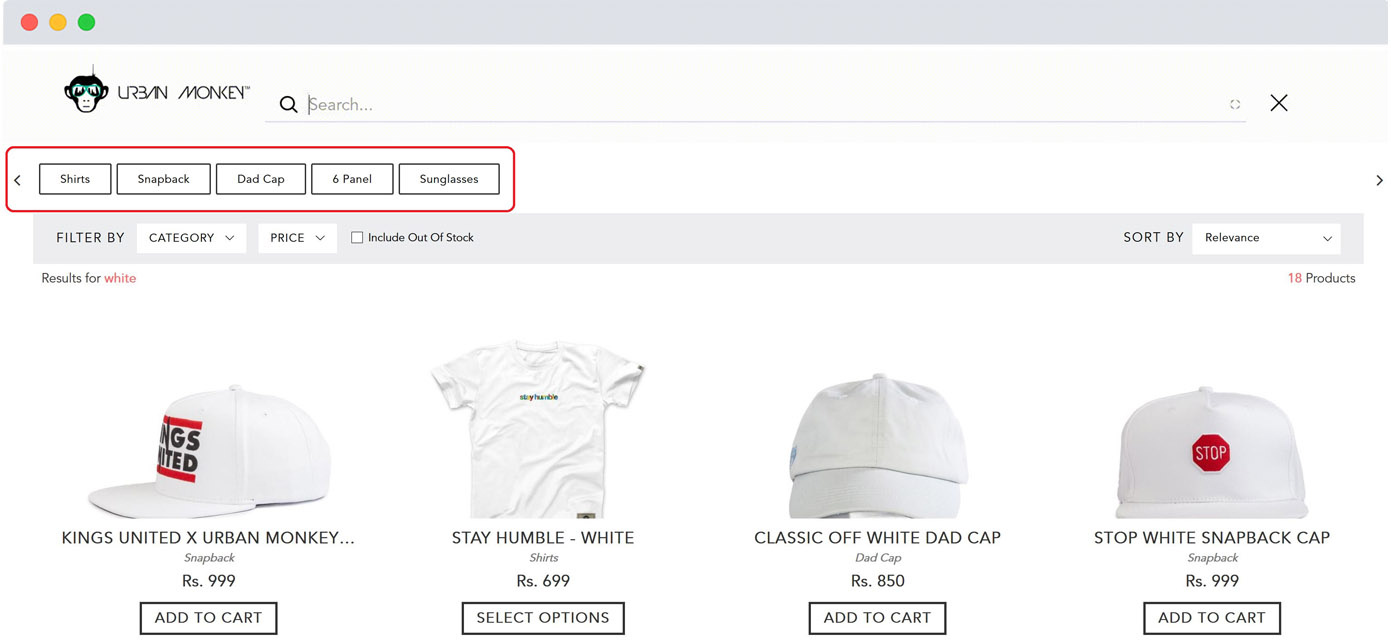The height and width of the screenshot is (644, 1391).
Task: Close the search overlay with X
Action: [1278, 103]
